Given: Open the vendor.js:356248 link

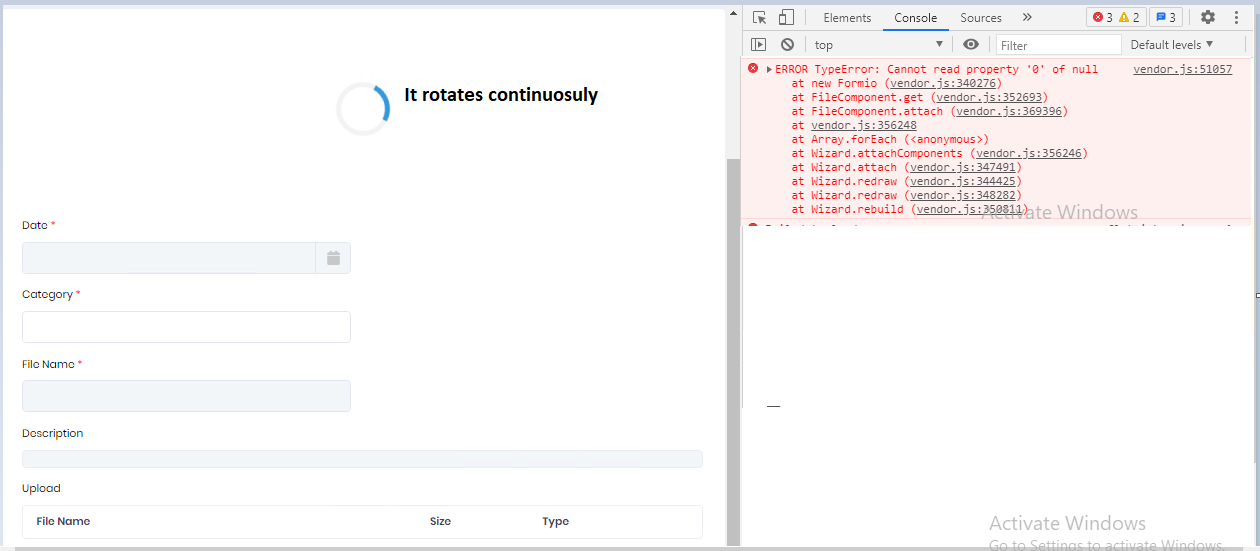Looking at the screenshot, I should click(864, 126).
